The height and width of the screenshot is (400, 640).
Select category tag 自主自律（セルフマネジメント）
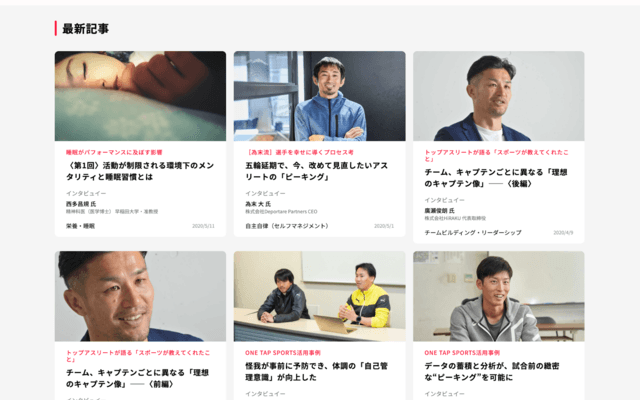click(x=287, y=226)
